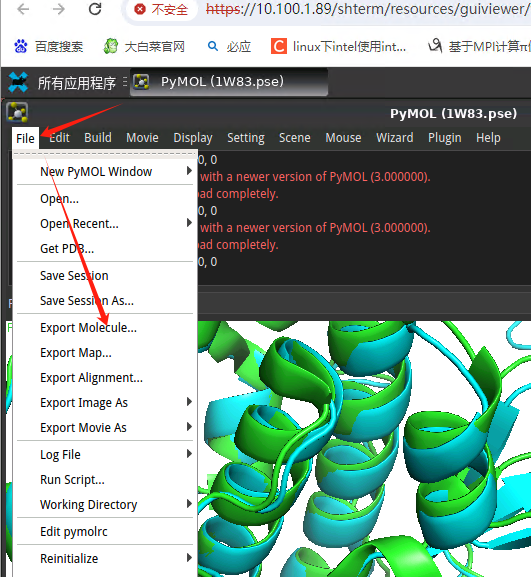Select Export Alignment... entry
Screen dimensions: 531x577
(x=105, y=378)
